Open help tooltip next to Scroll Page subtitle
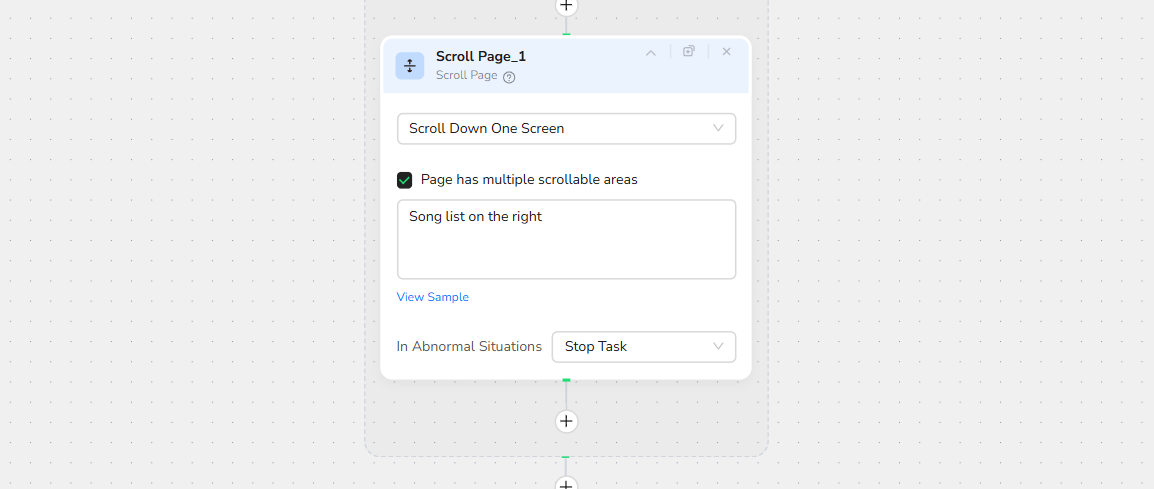The width and height of the screenshot is (1154, 489). point(509,77)
